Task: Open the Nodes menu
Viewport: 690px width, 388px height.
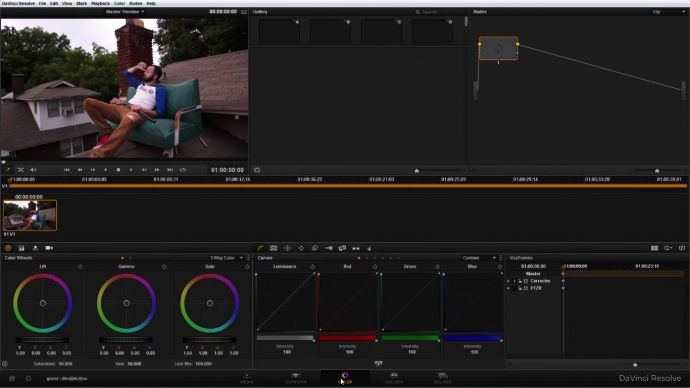Action: point(136,3)
